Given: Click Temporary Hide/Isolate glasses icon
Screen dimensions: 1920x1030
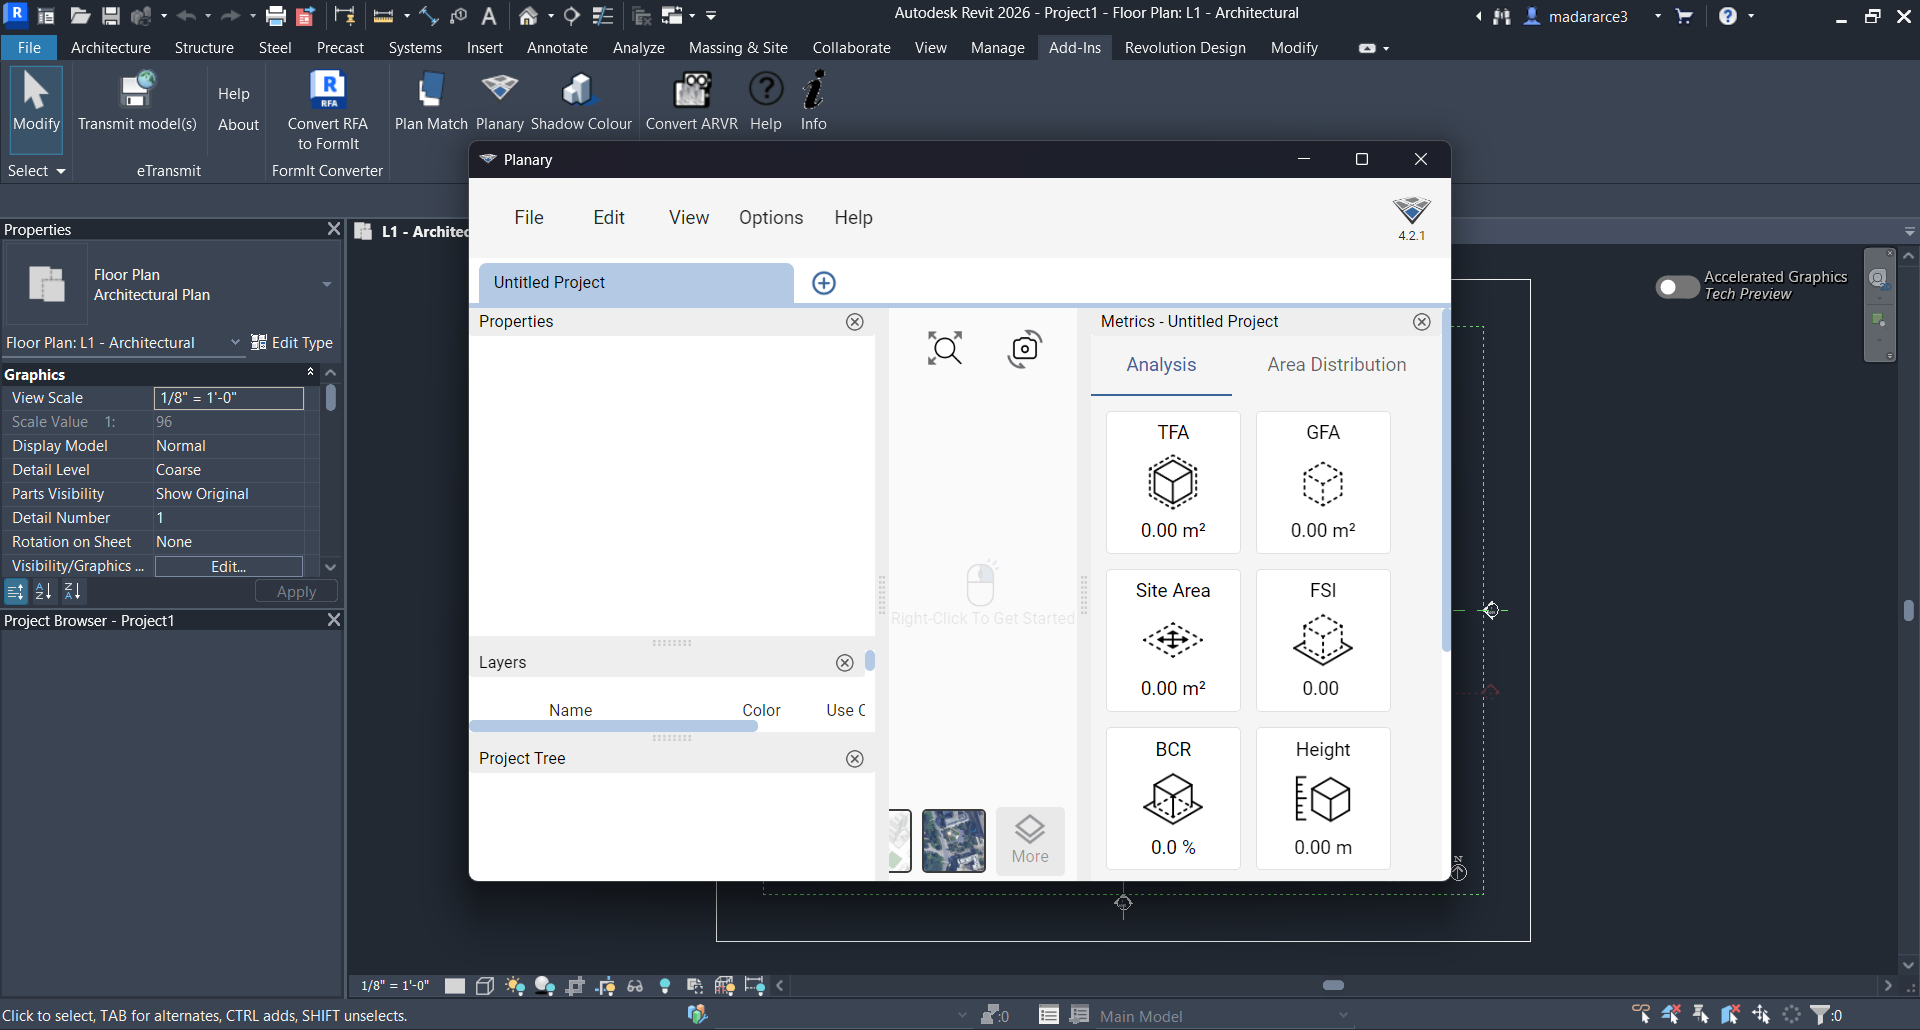Looking at the screenshot, I should pos(635,986).
